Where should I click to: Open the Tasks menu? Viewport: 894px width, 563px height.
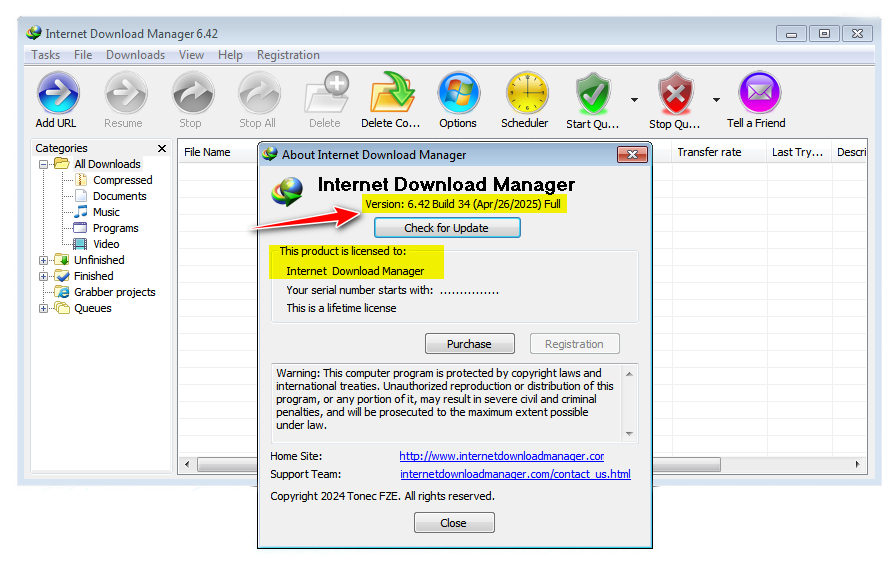46,55
